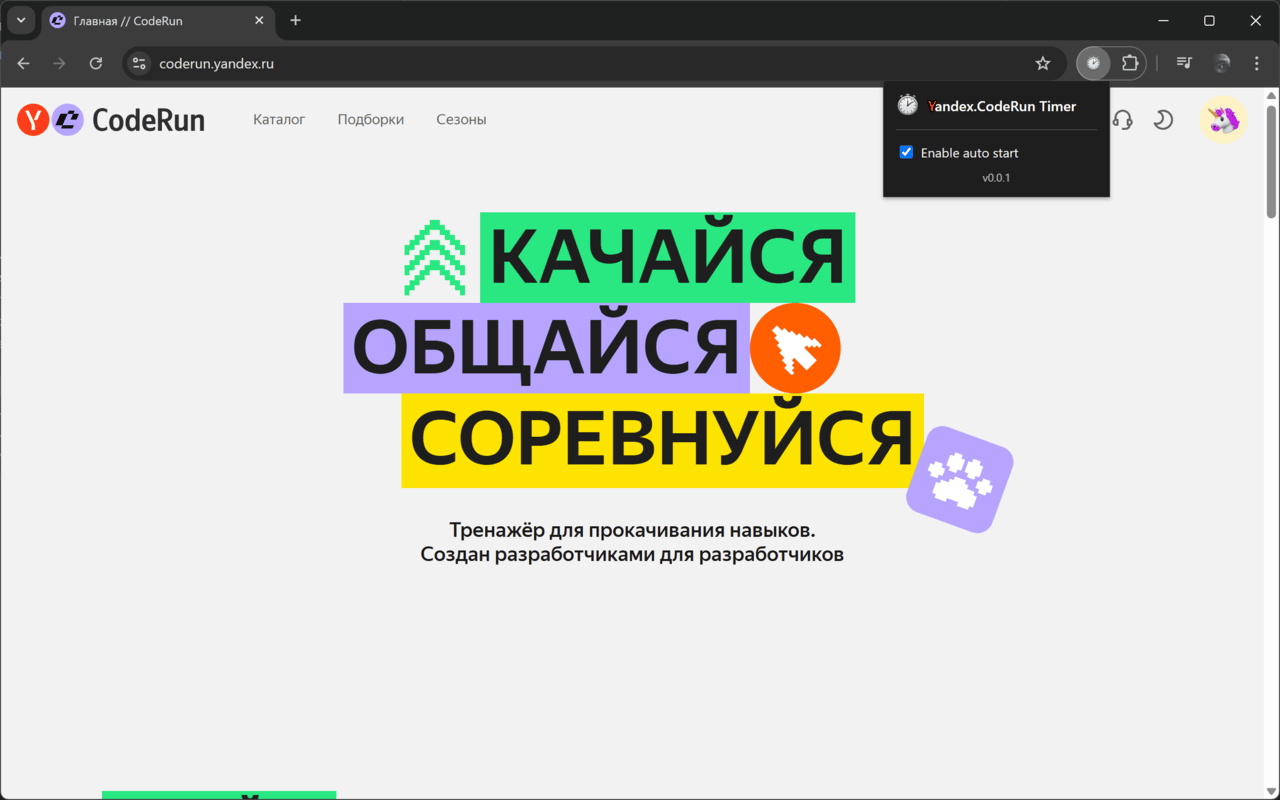Enable auto start in the Timer popup
Image resolution: width=1280 pixels, height=800 pixels.
click(x=906, y=152)
